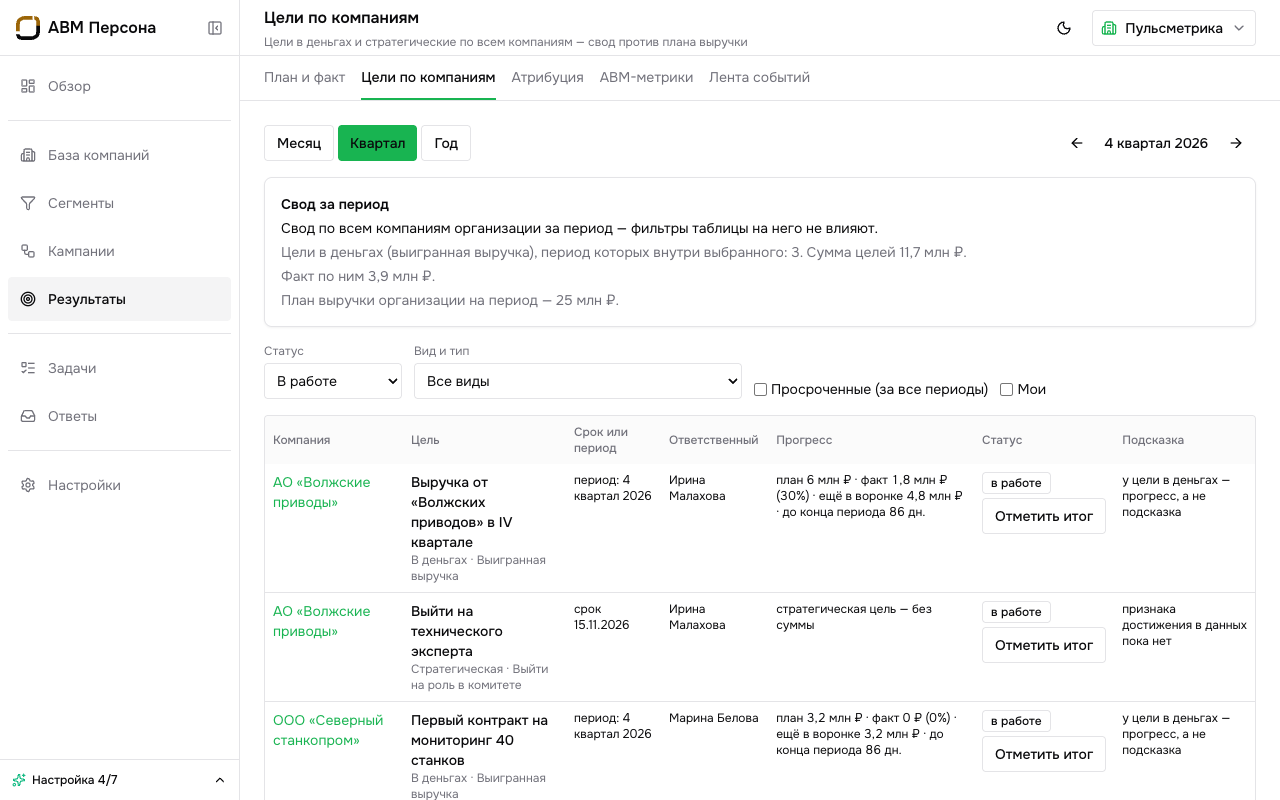Check the Мои checkbox
This screenshot has width=1280, height=800.
click(x=1006, y=389)
